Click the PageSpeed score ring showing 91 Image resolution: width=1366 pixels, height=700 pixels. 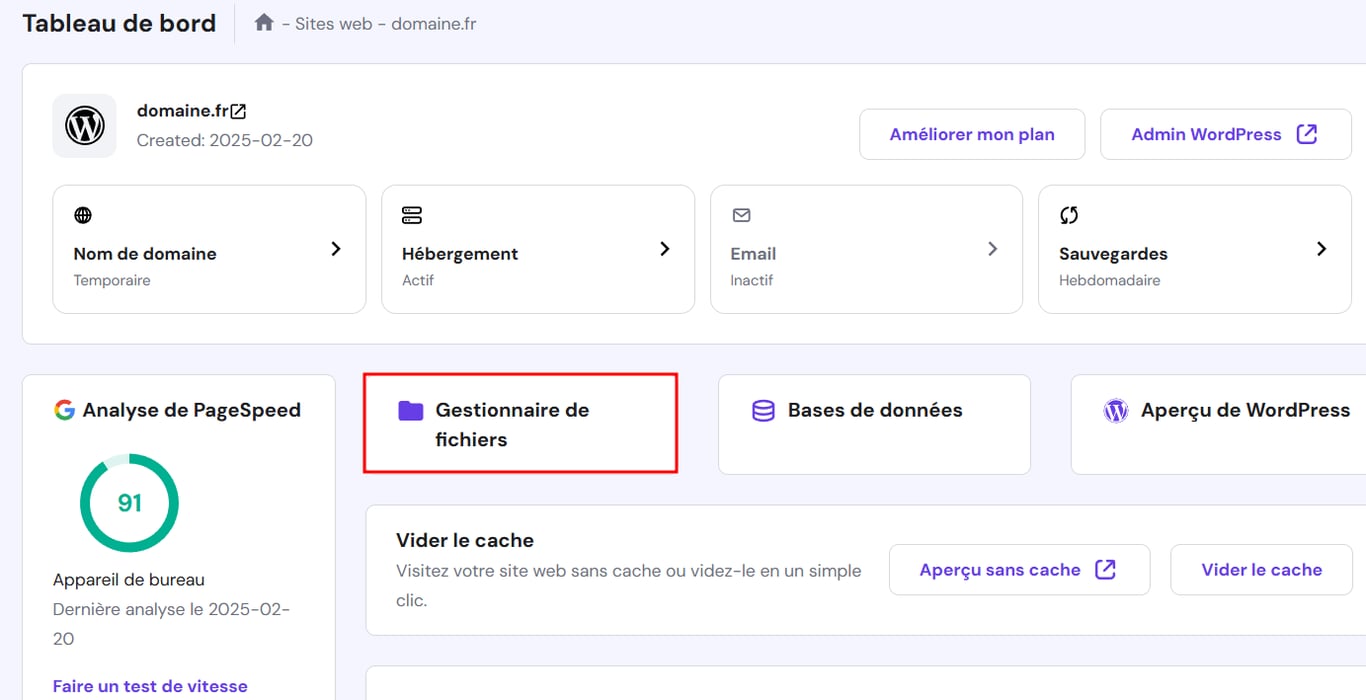click(129, 503)
